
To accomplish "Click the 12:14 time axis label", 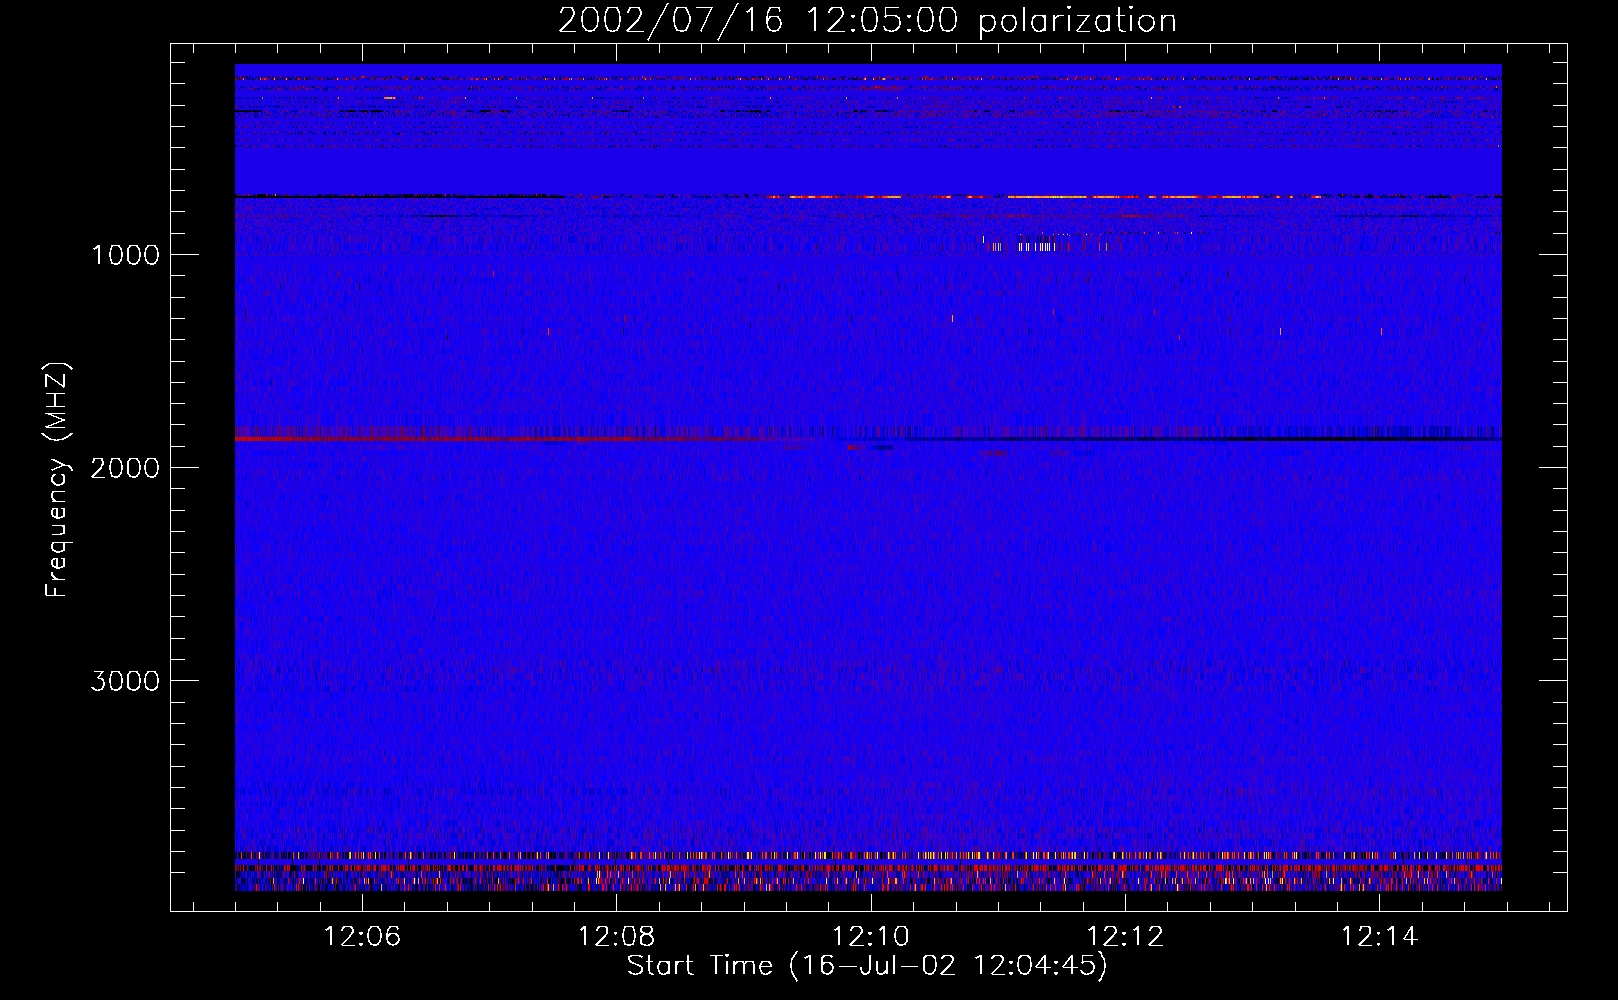I will click(1379, 937).
